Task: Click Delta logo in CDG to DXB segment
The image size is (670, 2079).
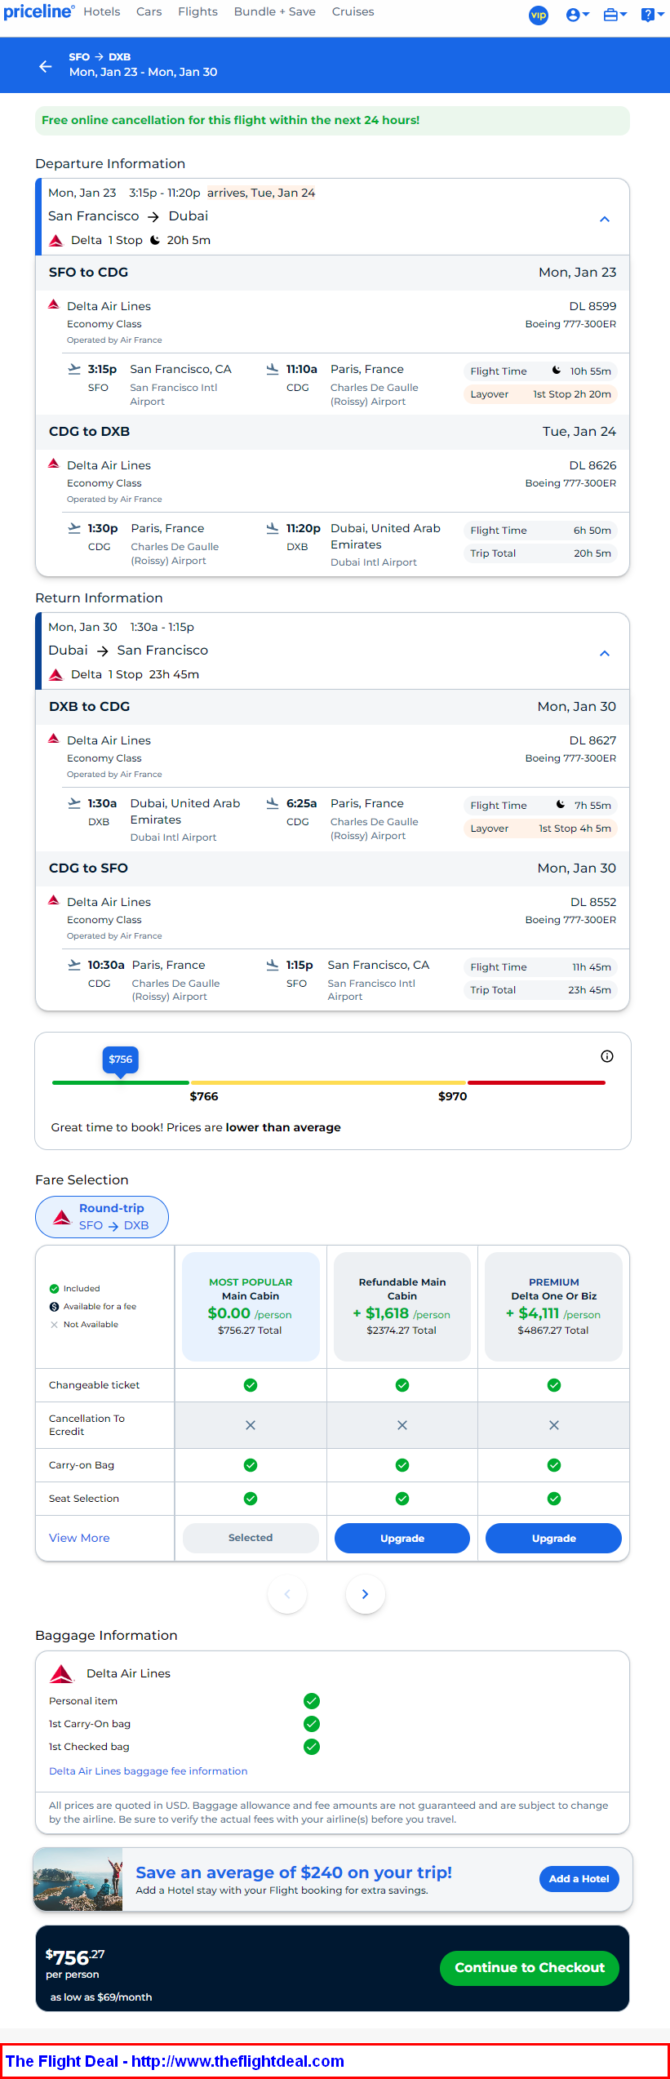Action: [x=54, y=463]
